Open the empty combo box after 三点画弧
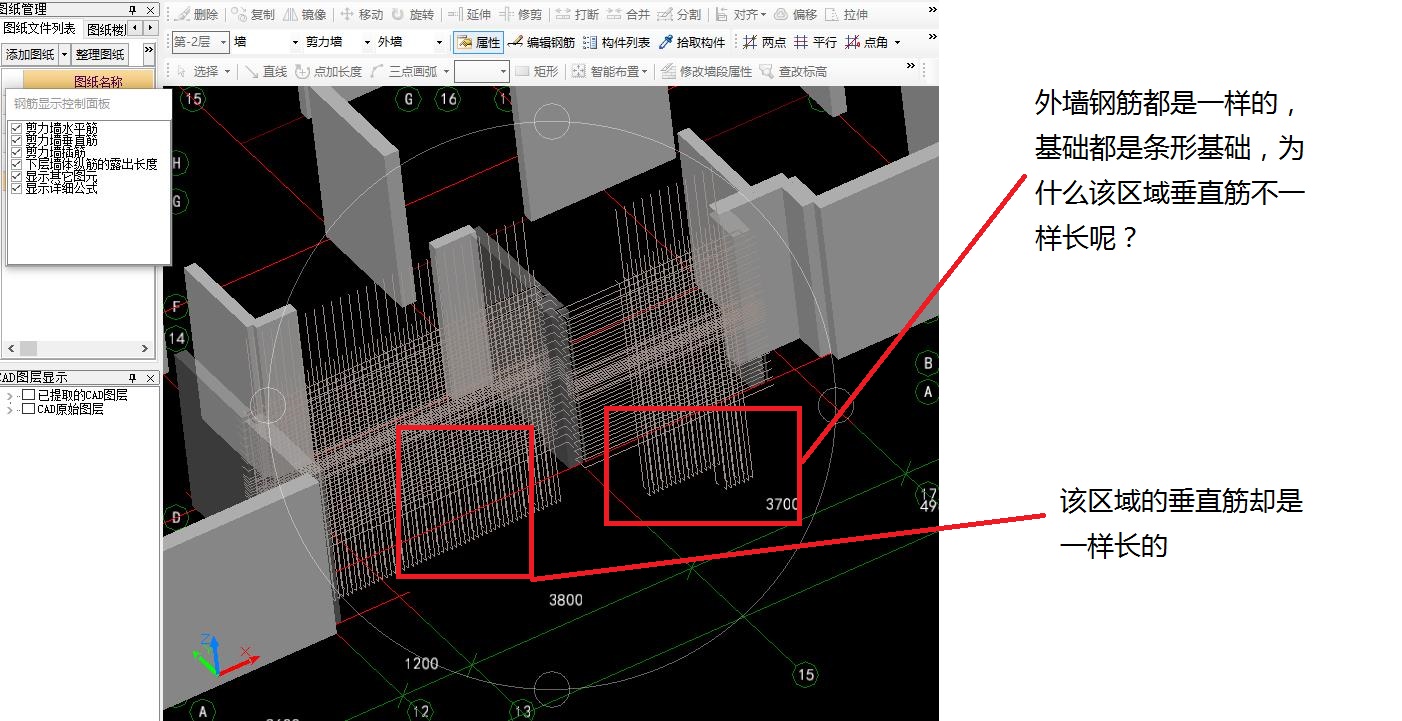 point(482,71)
